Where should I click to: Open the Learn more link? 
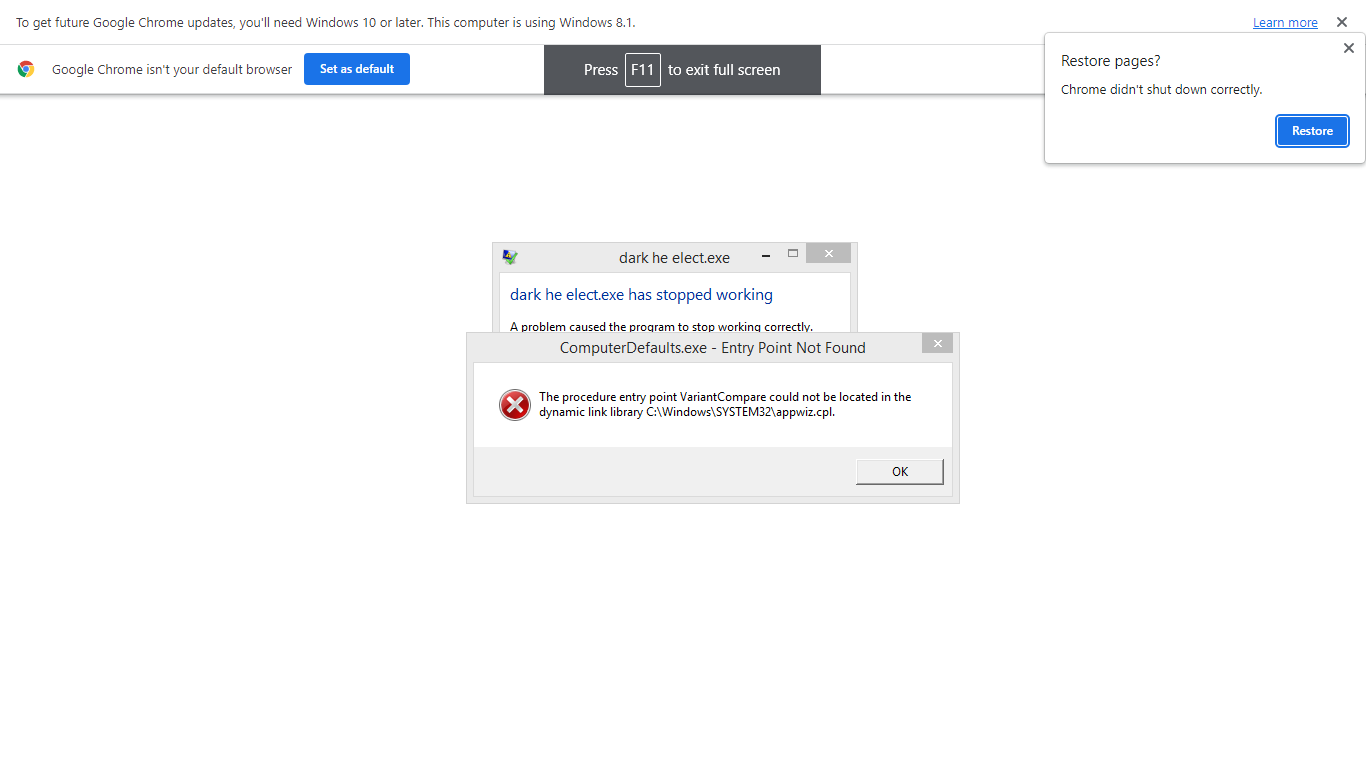click(1285, 22)
